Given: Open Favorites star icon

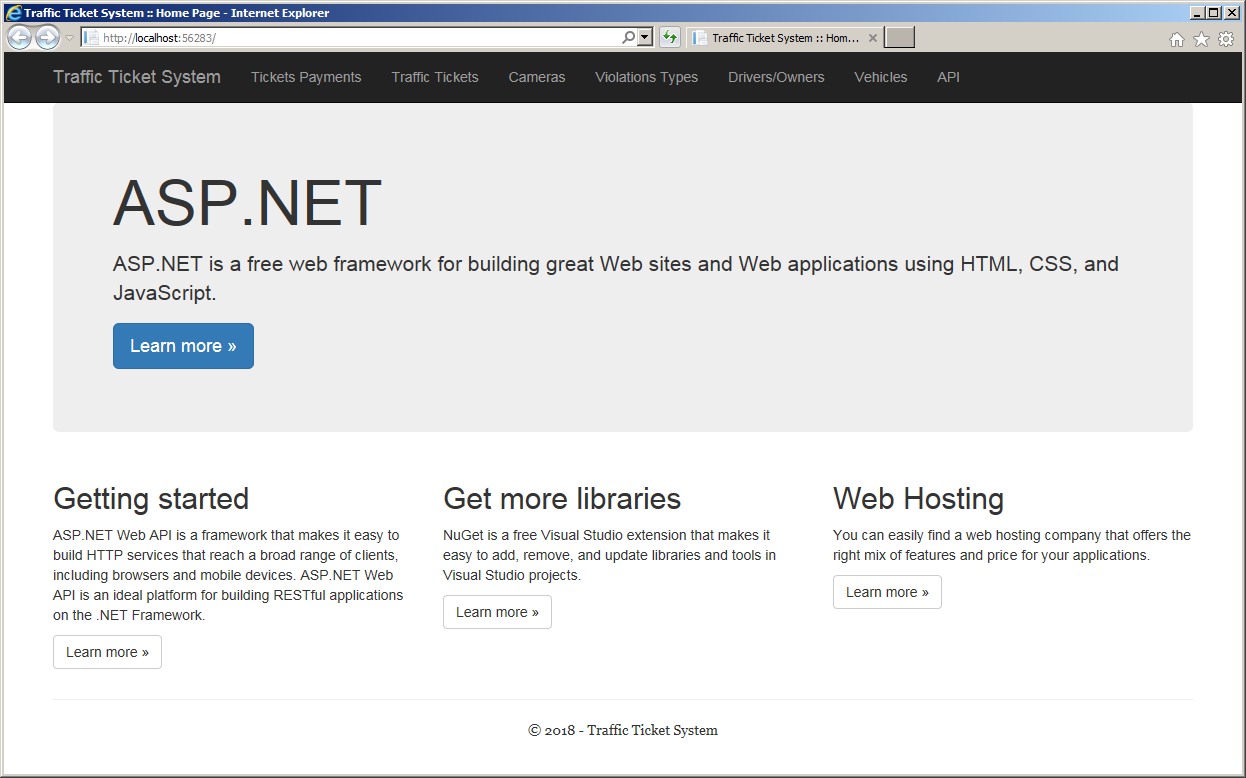Looking at the screenshot, I should pos(1201,39).
